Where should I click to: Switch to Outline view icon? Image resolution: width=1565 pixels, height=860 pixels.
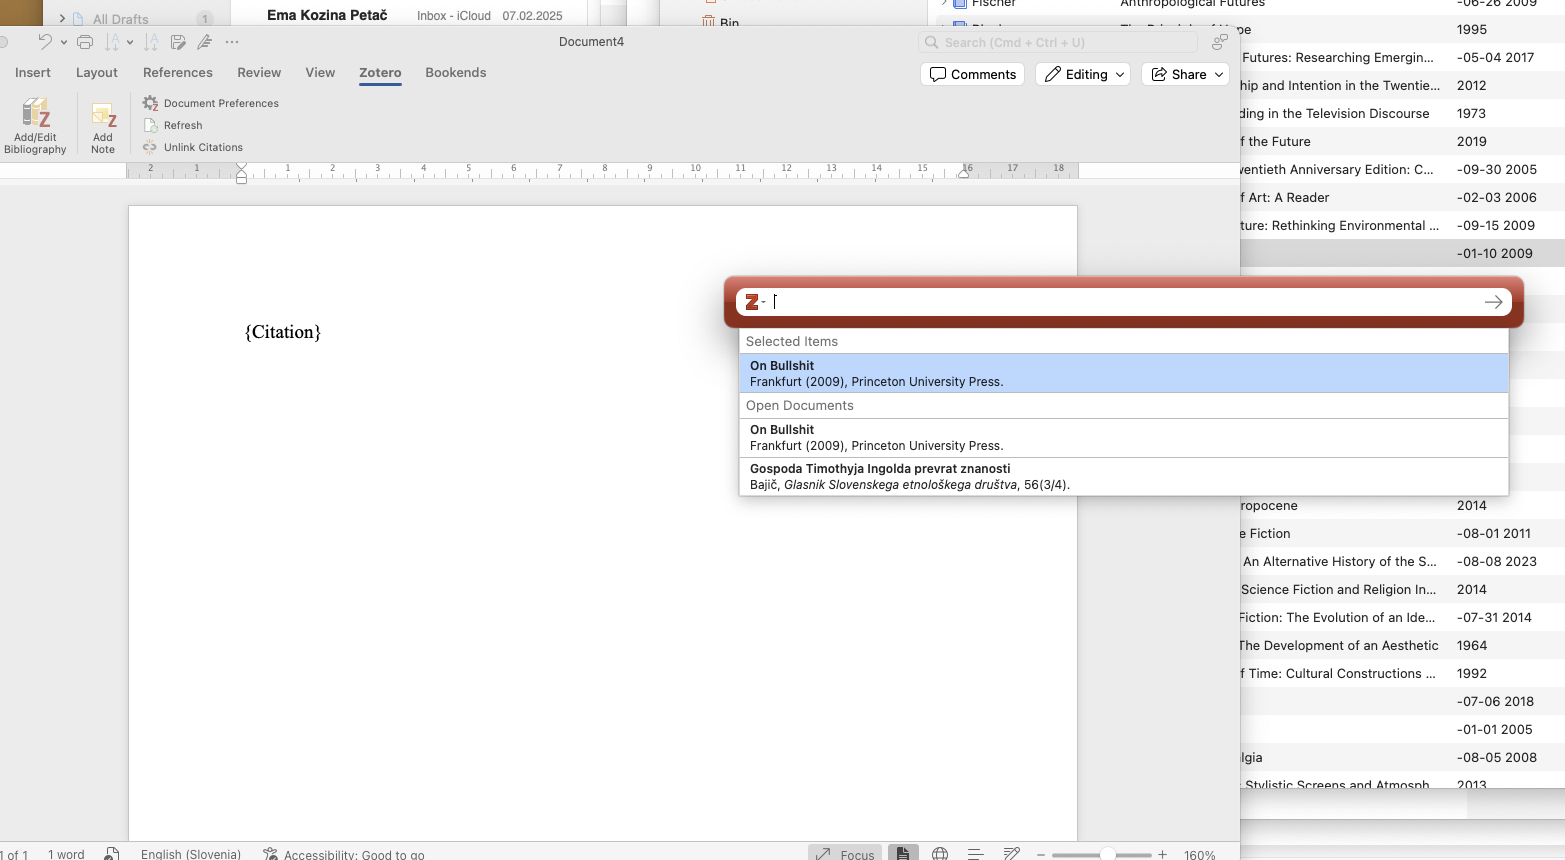[976, 854]
